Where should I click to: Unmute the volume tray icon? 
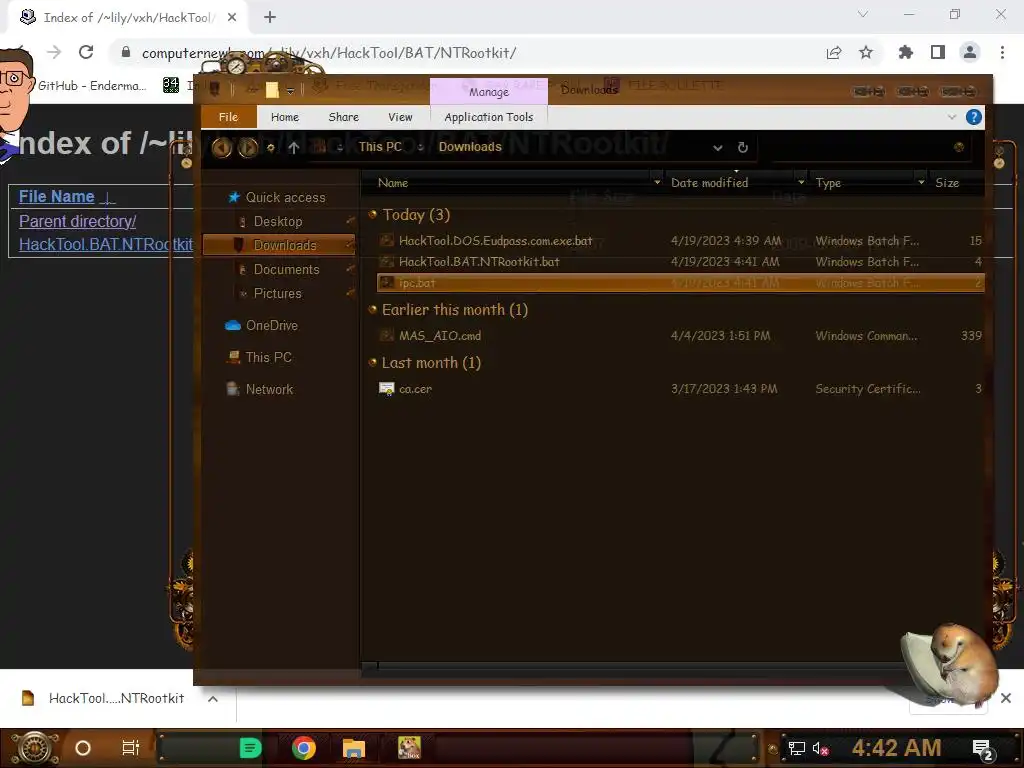tap(820, 748)
